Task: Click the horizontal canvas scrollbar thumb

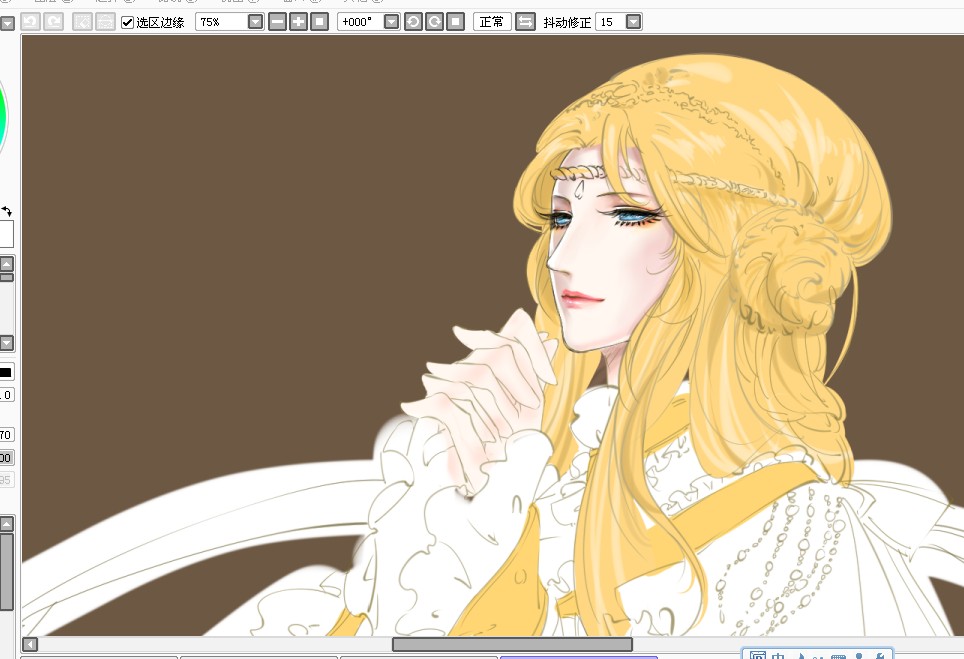Action: (512, 644)
